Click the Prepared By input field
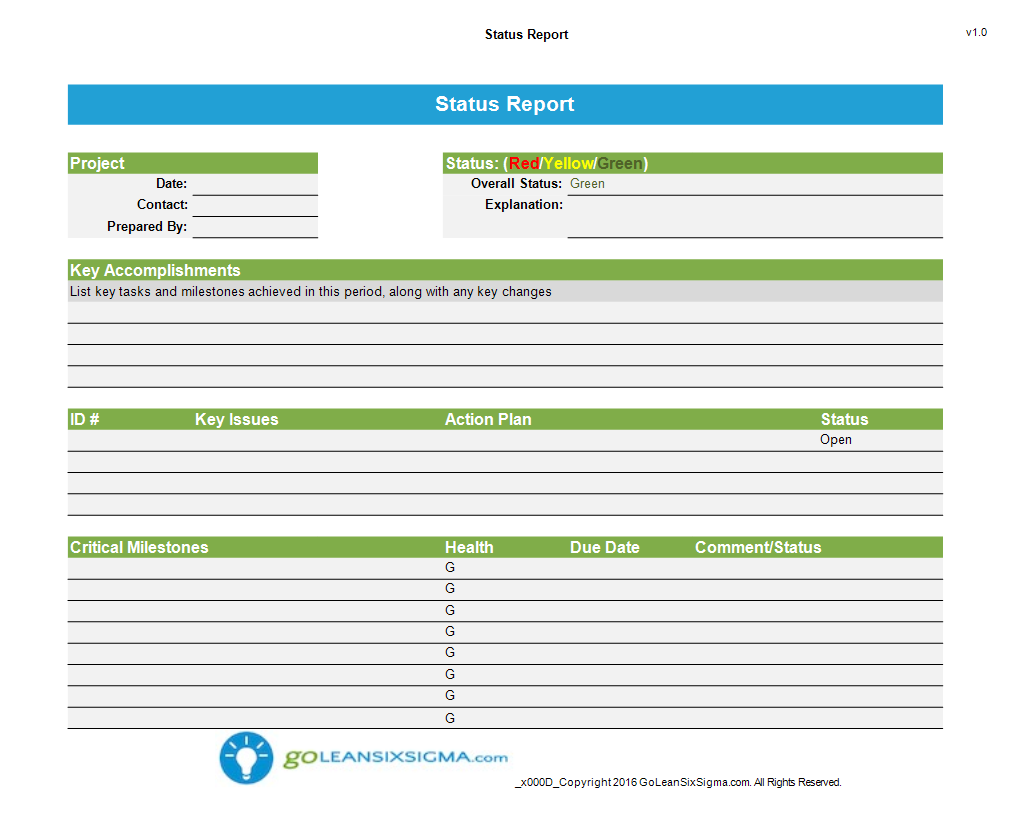Screen dimensions: 1011x813 pos(255,227)
